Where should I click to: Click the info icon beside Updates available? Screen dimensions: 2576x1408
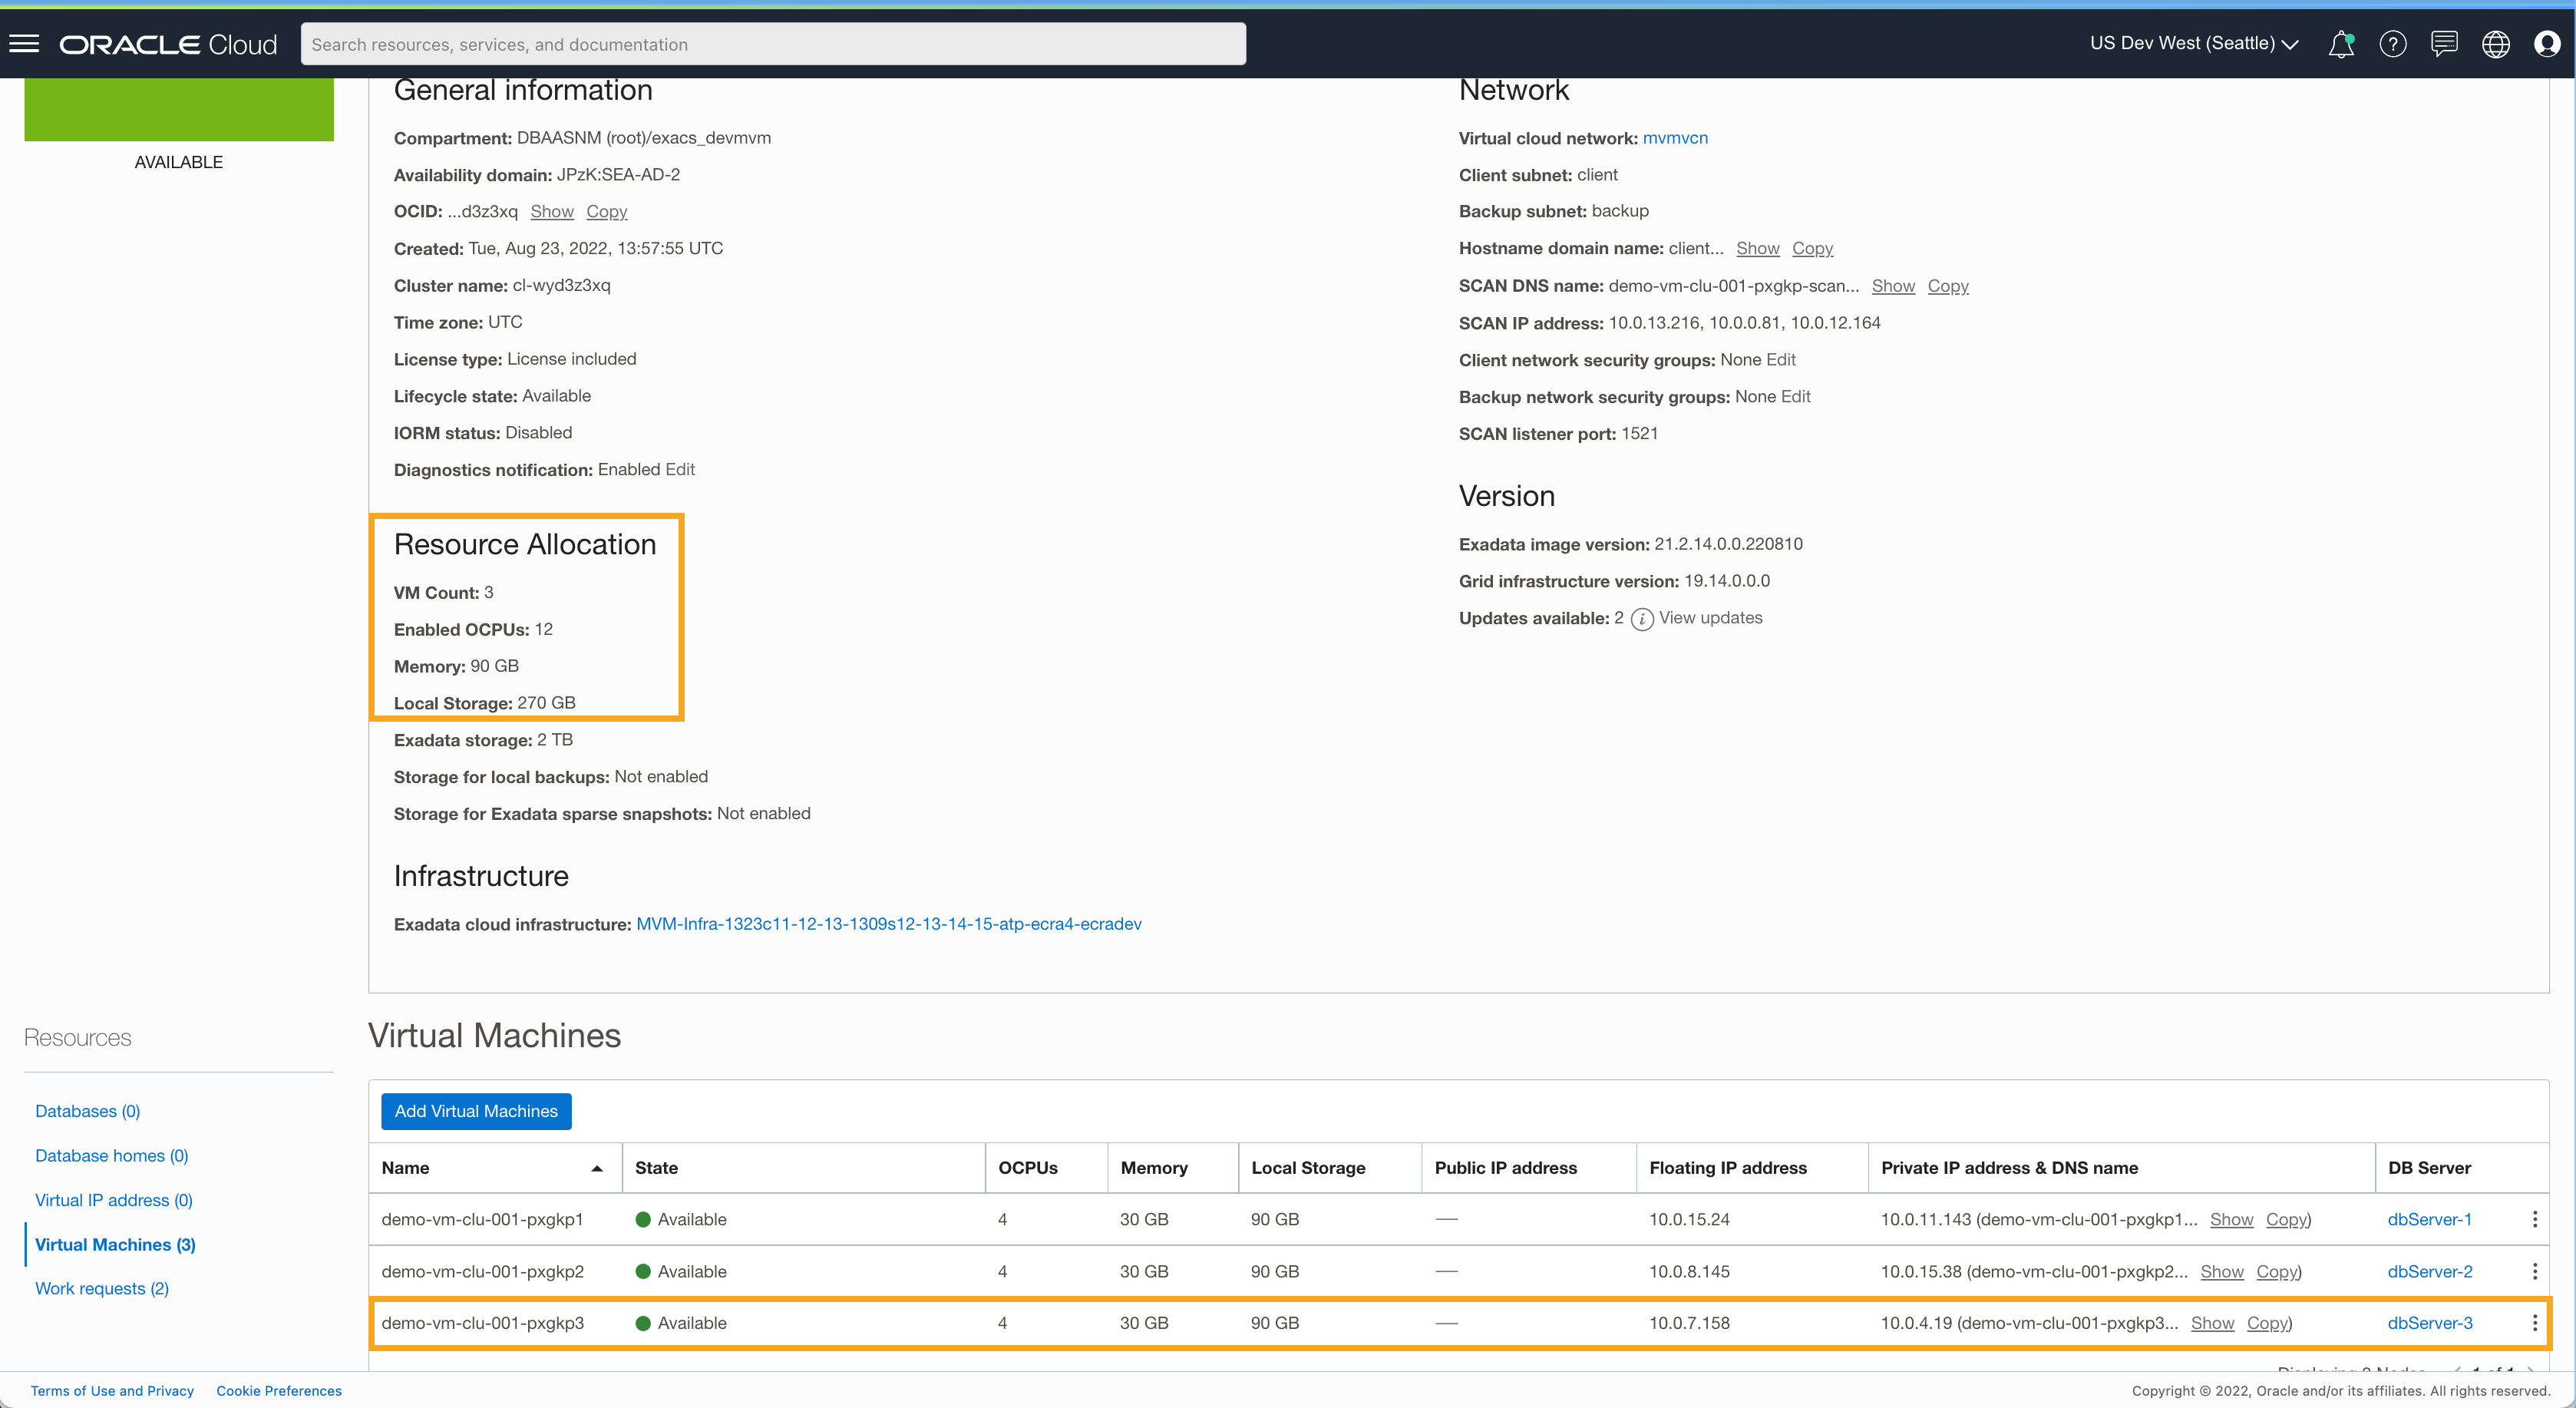point(1641,619)
